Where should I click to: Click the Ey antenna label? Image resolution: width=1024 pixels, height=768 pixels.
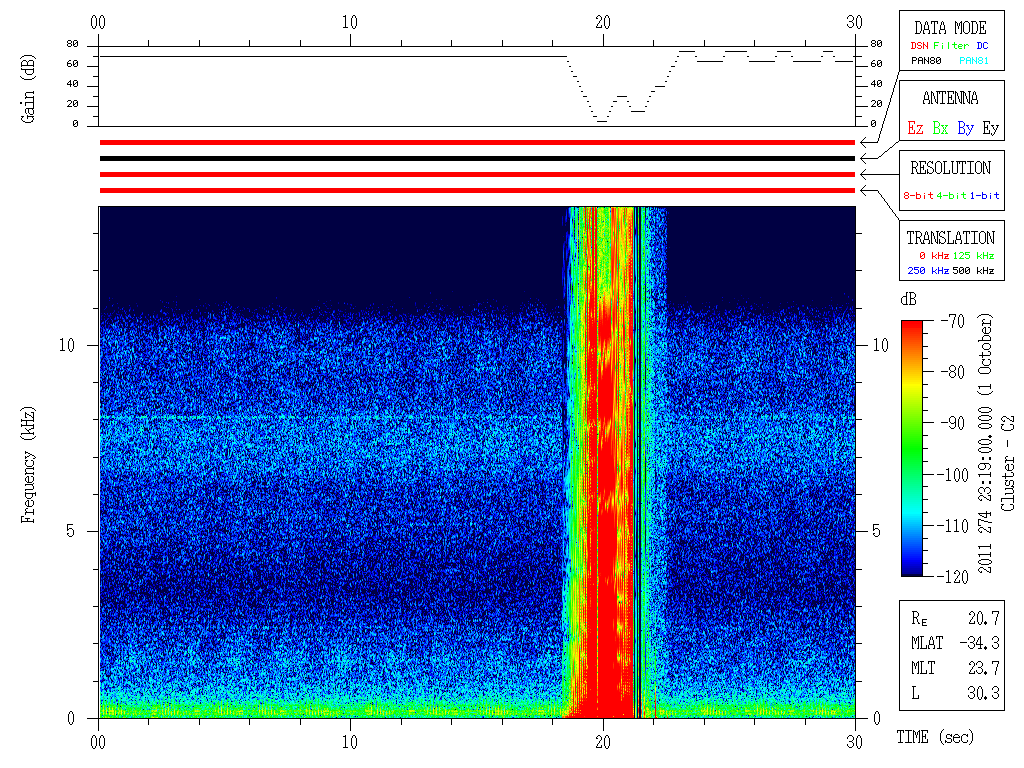click(990, 128)
